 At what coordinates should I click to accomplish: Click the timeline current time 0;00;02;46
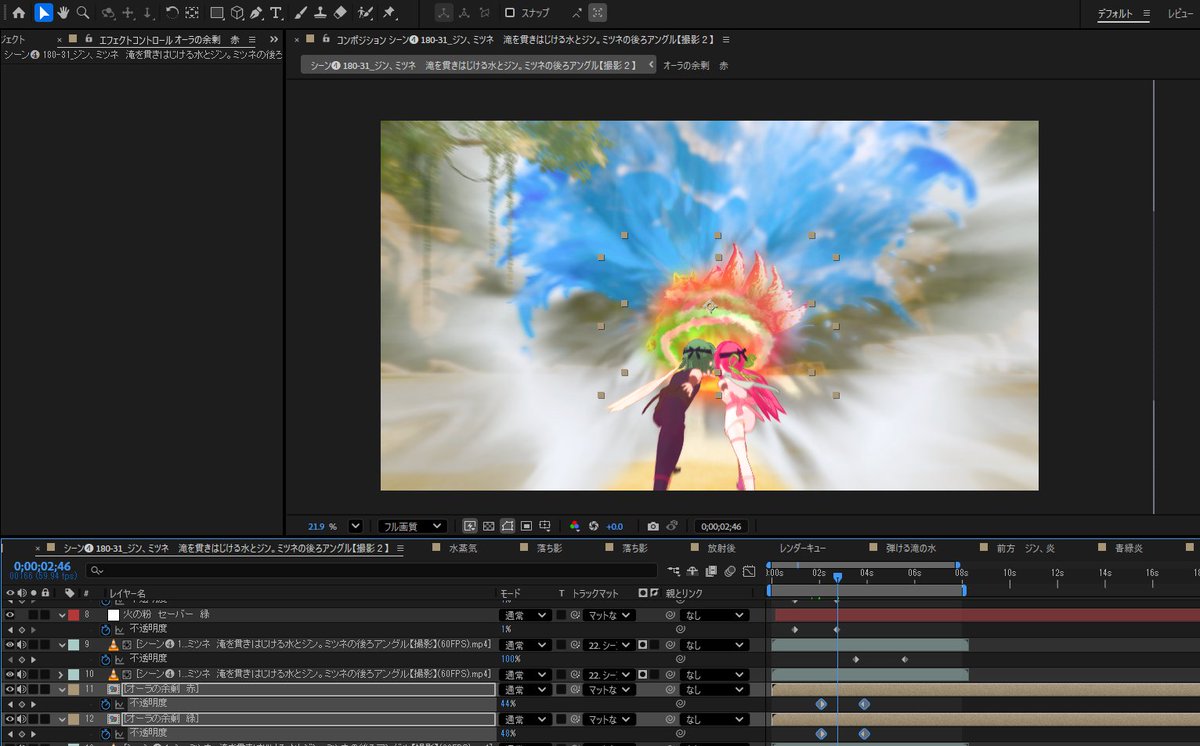[43, 566]
